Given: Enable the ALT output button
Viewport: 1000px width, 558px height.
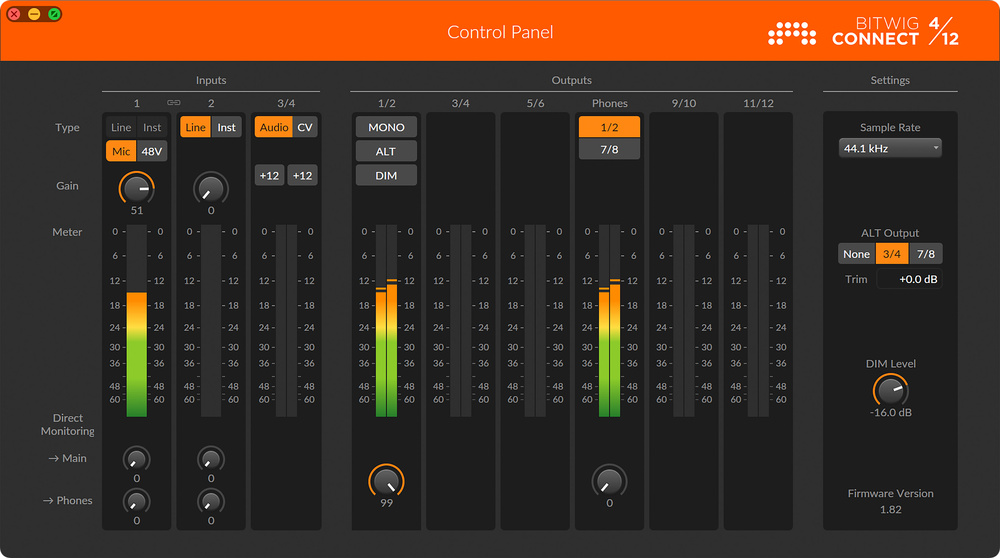Looking at the screenshot, I should (x=386, y=151).
